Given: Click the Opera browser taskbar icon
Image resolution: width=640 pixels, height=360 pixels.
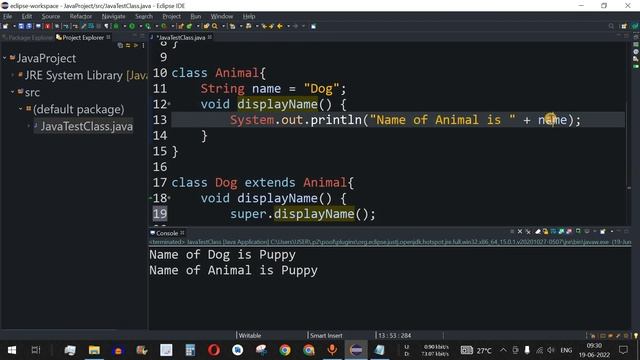Looking at the screenshot, I should [x=214, y=350].
